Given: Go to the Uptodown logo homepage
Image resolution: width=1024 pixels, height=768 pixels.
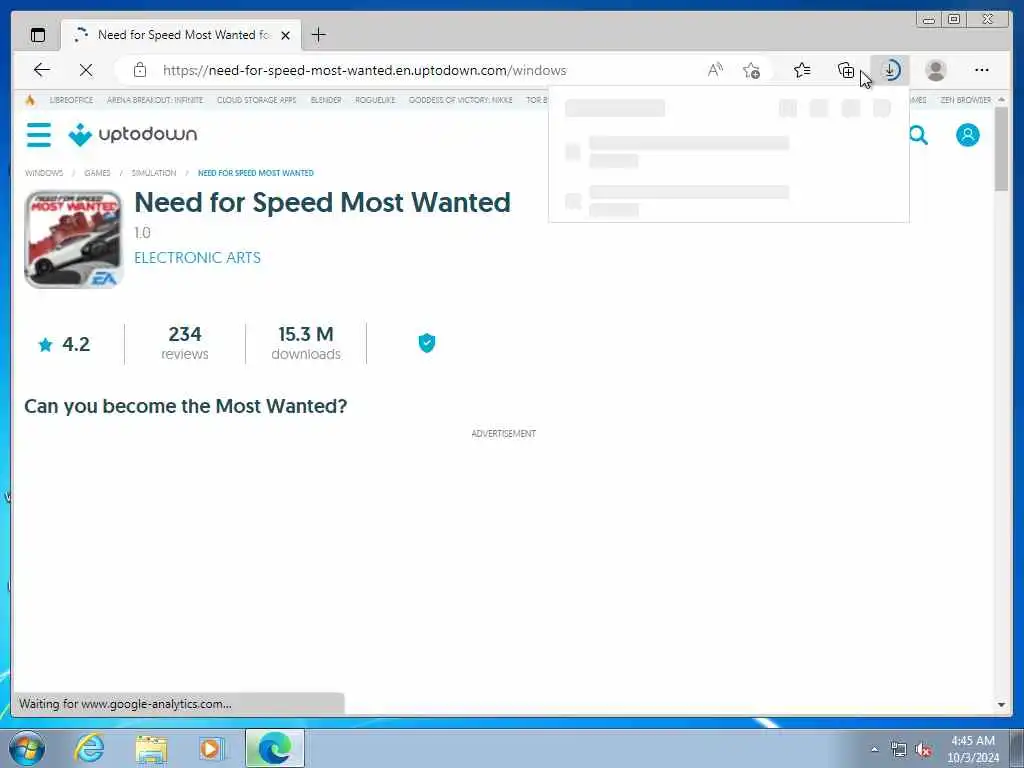Looking at the screenshot, I should [x=133, y=135].
